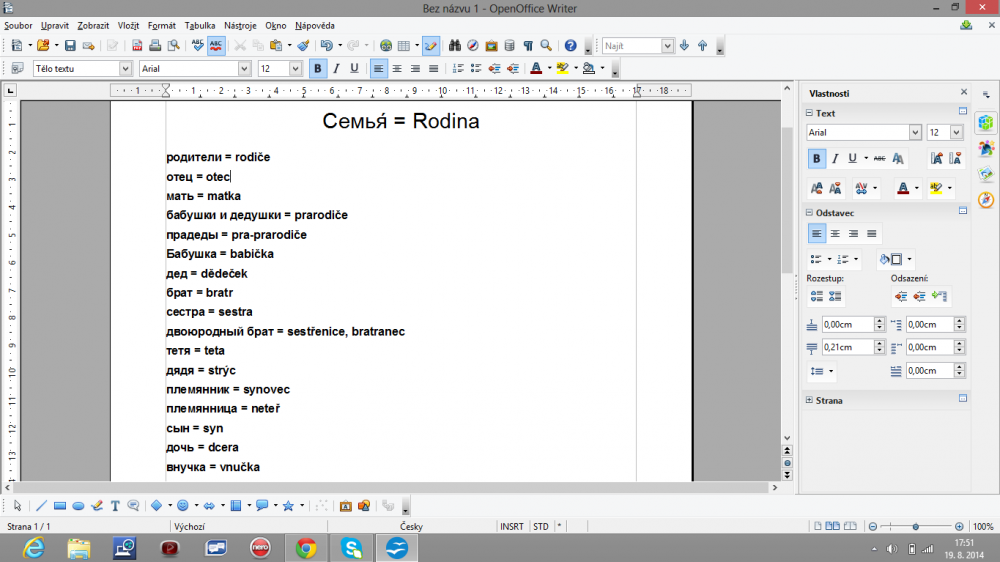This screenshot has width=1000, height=562.
Task: Toggle Bold in formatting toolbar
Action: pyautogui.click(x=318, y=68)
